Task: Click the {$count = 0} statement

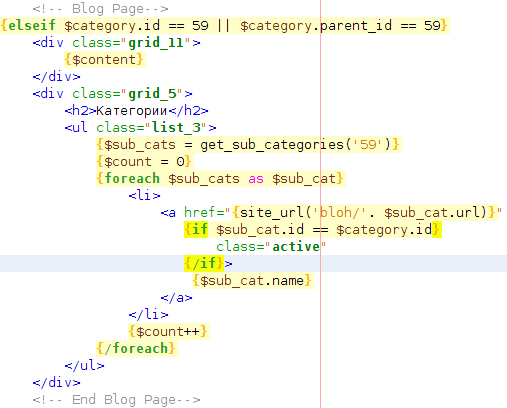Action: coord(144,162)
